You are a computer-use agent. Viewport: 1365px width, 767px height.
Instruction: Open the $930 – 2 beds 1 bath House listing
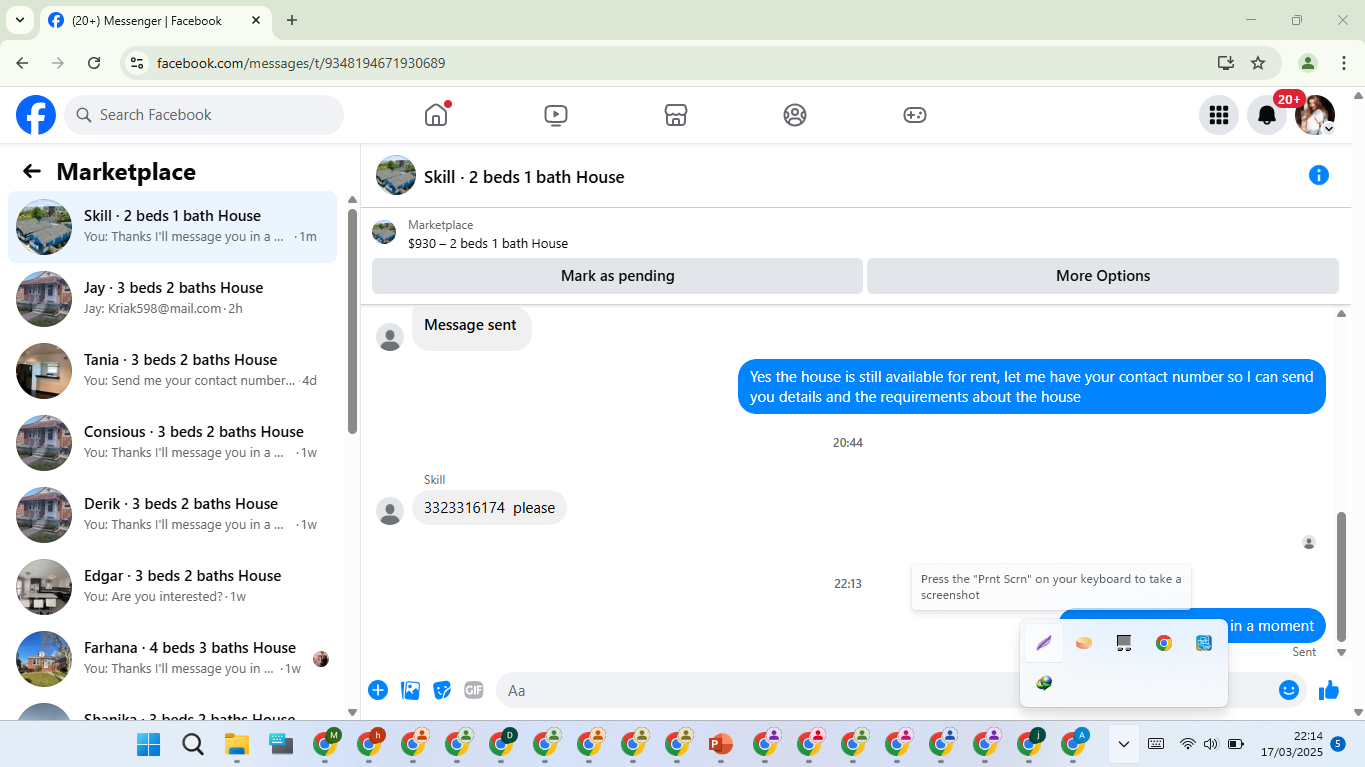point(488,243)
